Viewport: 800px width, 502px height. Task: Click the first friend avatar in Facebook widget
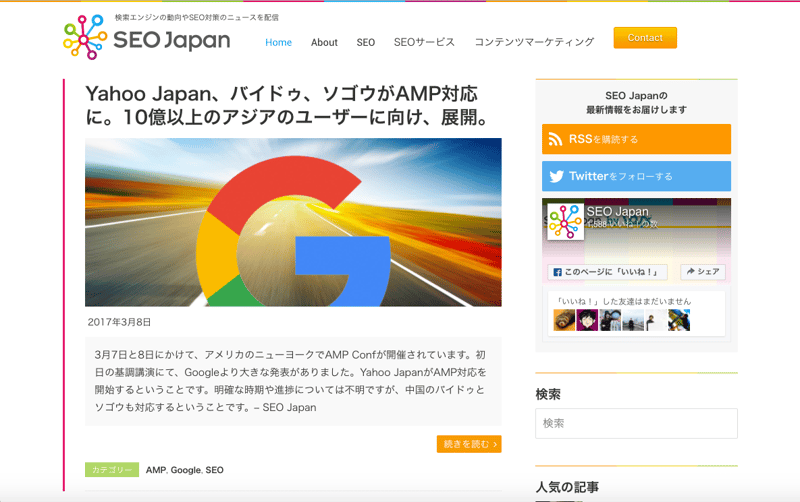click(564, 320)
